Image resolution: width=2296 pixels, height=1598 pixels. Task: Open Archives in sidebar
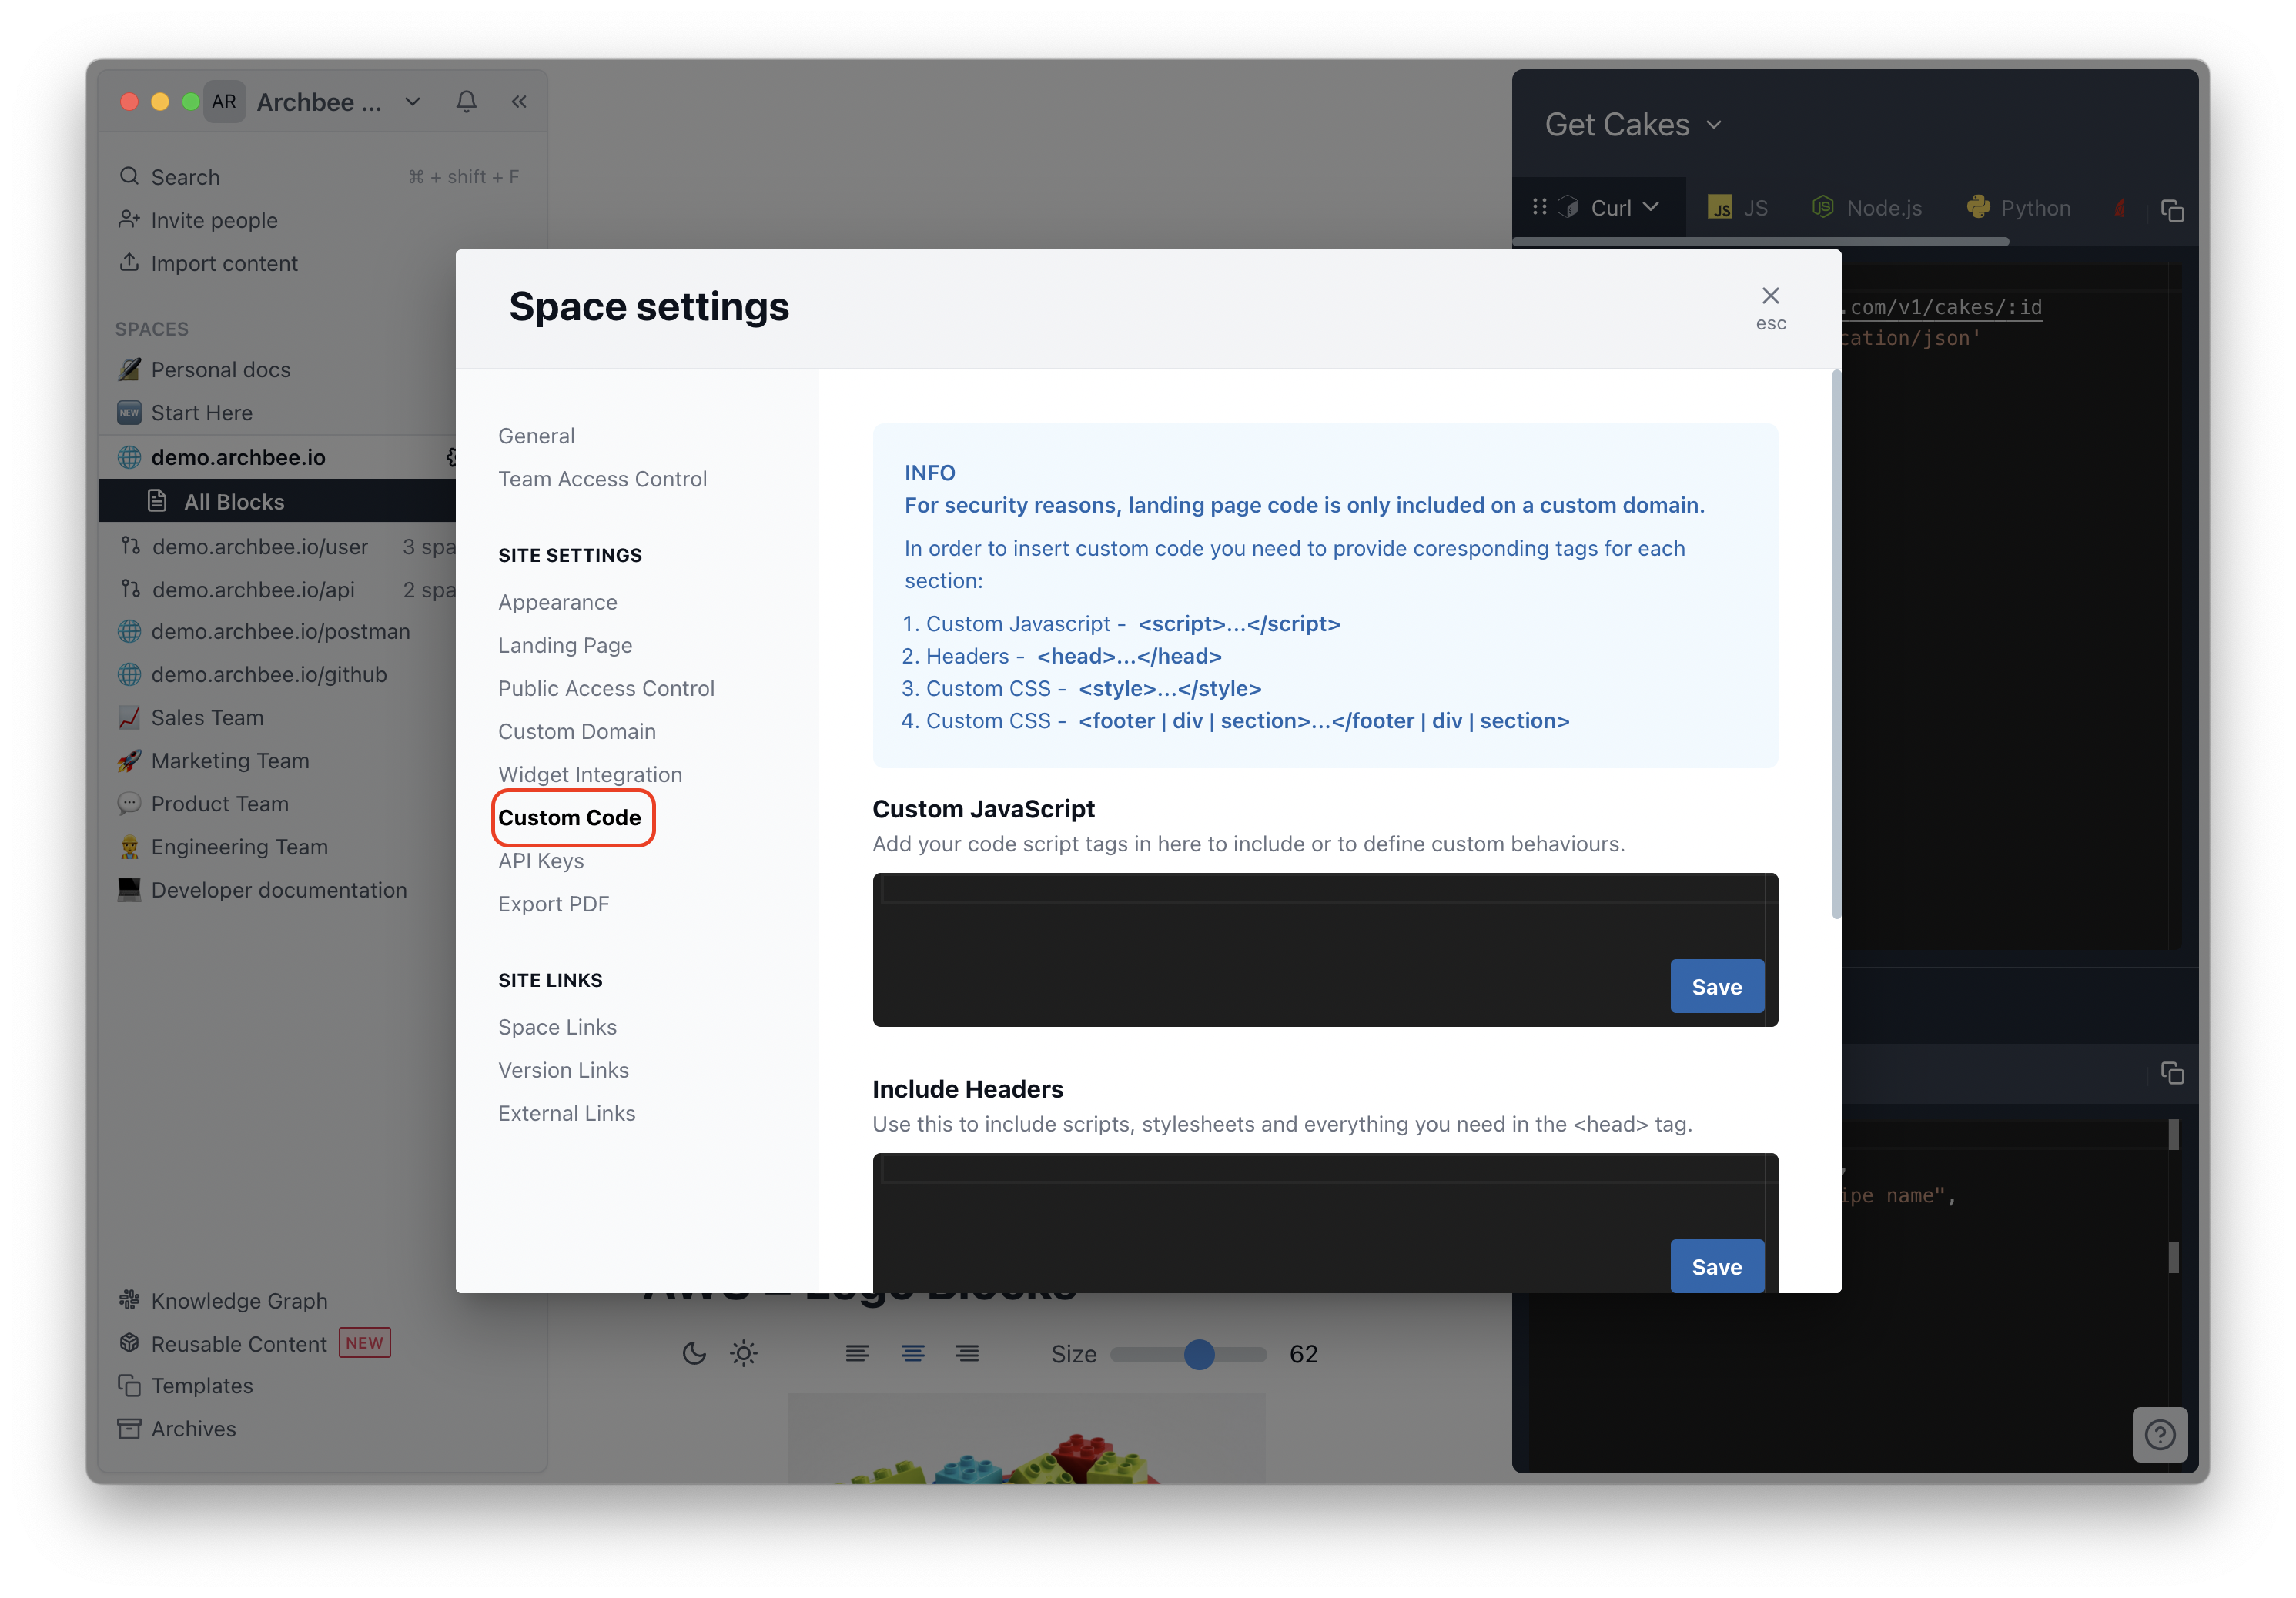pos(193,1428)
